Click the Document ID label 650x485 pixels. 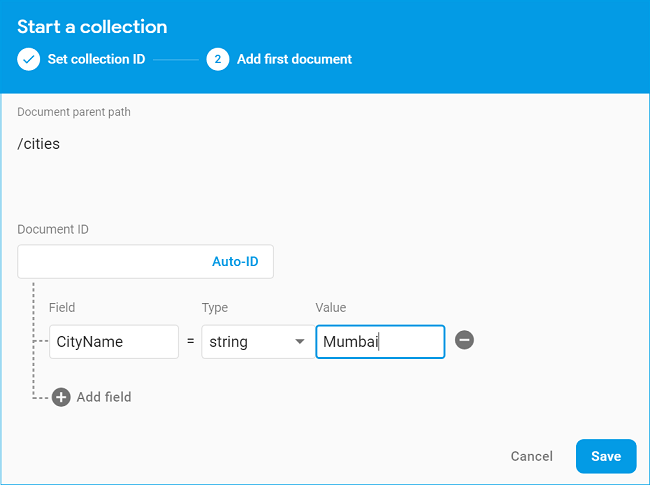pos(53,229)
